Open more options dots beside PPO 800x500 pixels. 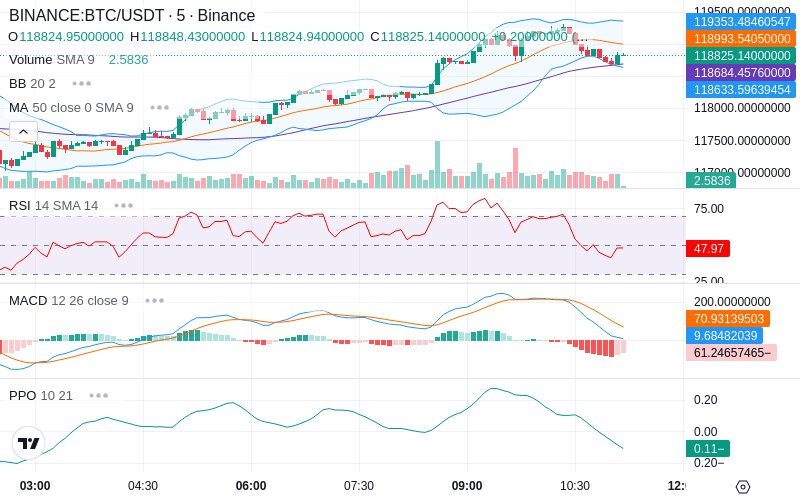(x=98, y=395)
